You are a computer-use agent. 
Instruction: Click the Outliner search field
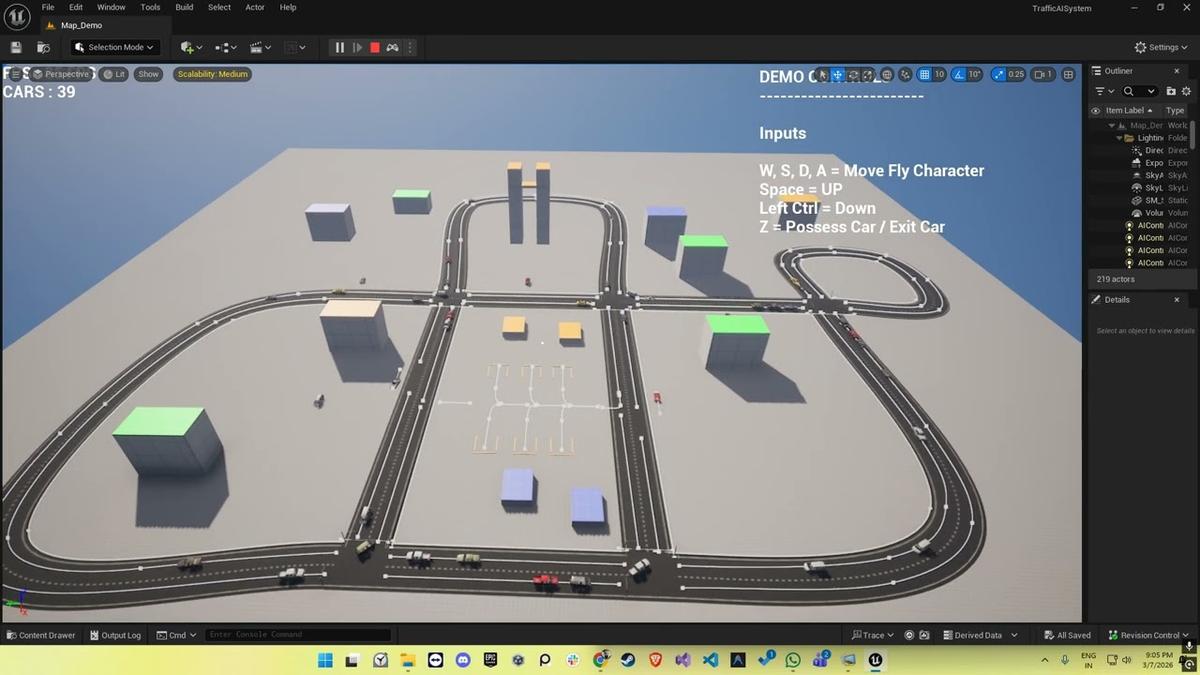1138,91
